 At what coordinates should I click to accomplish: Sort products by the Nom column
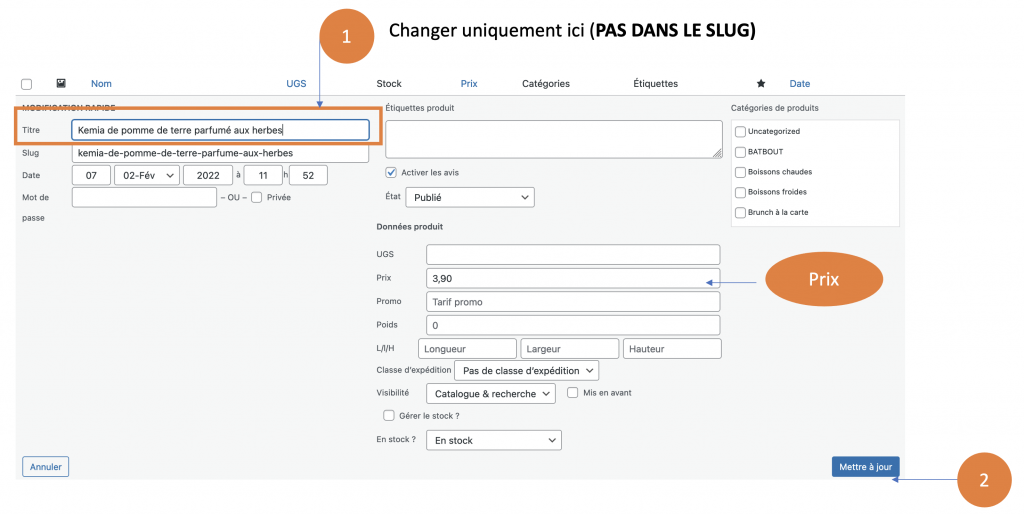(101, 84)
